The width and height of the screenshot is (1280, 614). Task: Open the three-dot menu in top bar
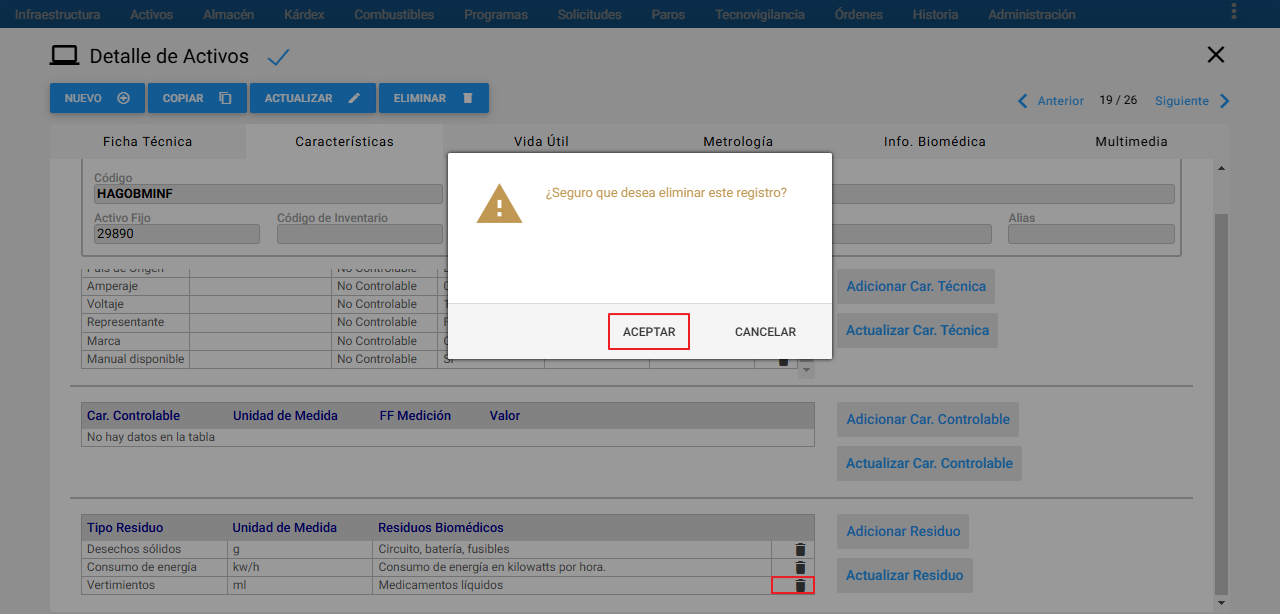click(x=1234, y=12)
